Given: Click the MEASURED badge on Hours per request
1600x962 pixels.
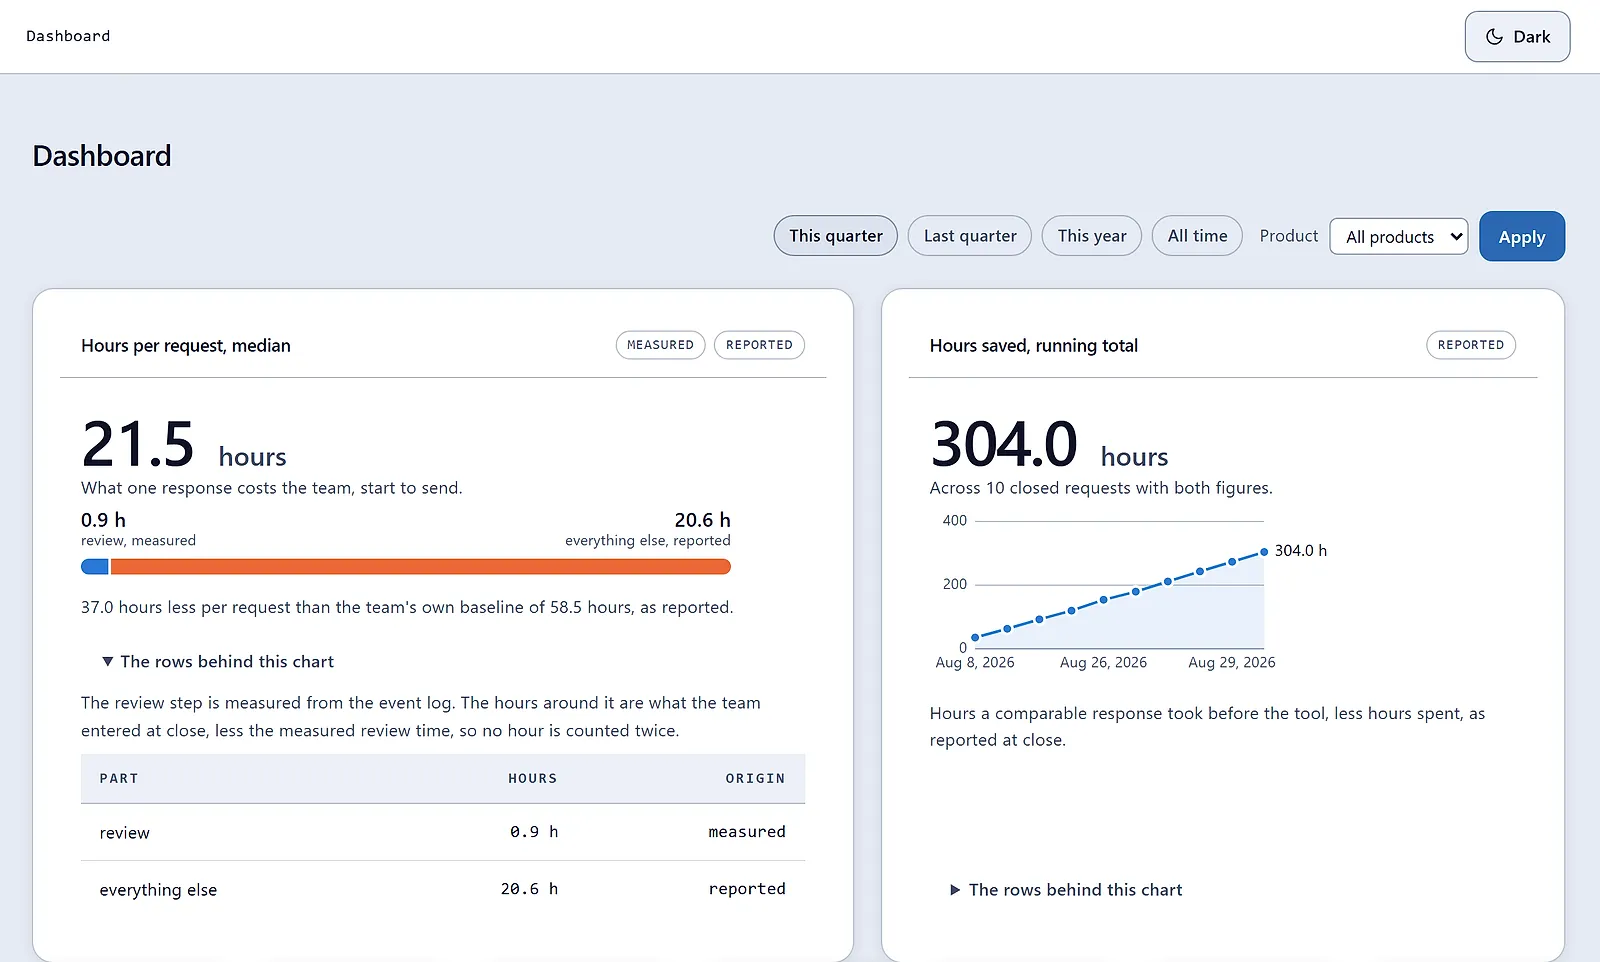Looking at the screenshot, I should [x=660, y=345].
